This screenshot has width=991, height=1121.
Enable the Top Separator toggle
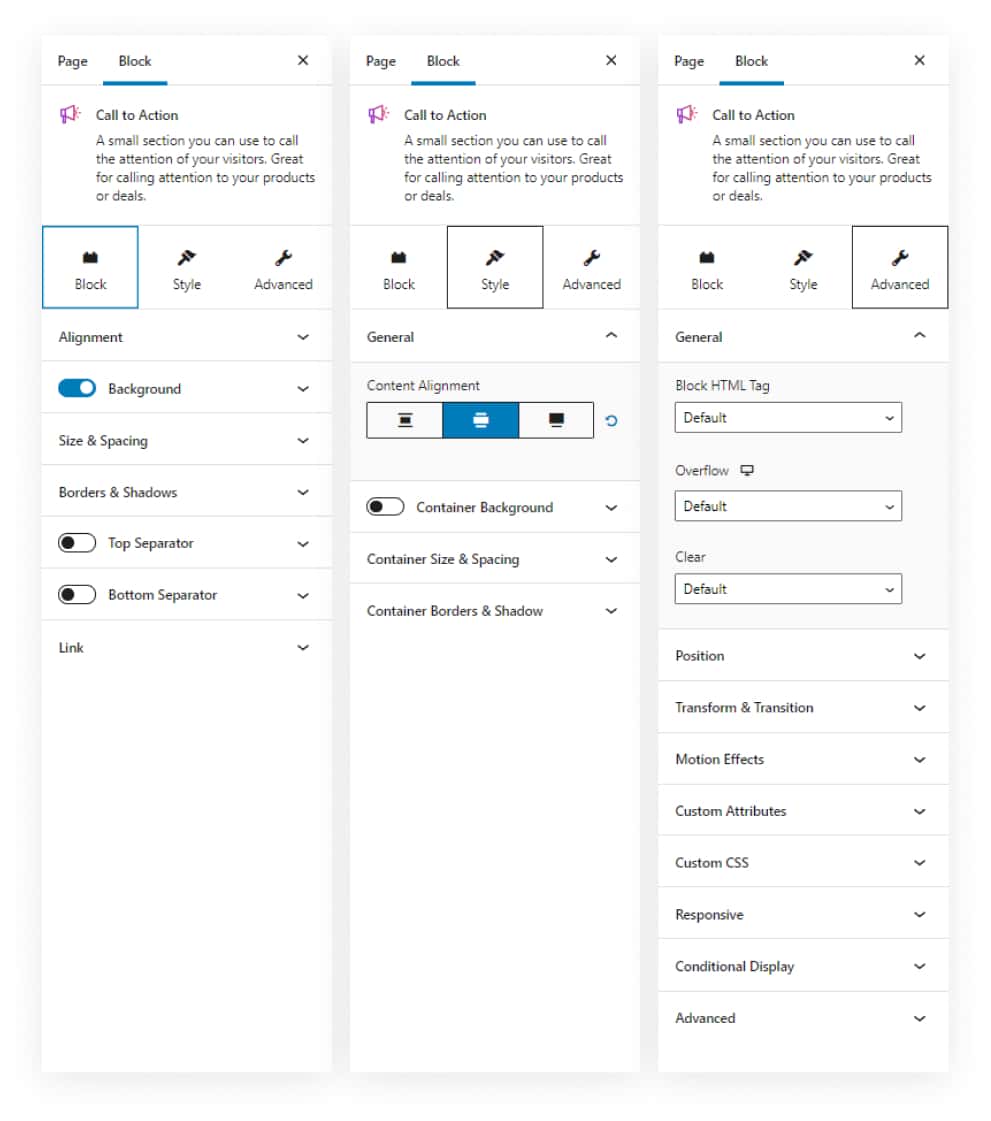(77, 543)
